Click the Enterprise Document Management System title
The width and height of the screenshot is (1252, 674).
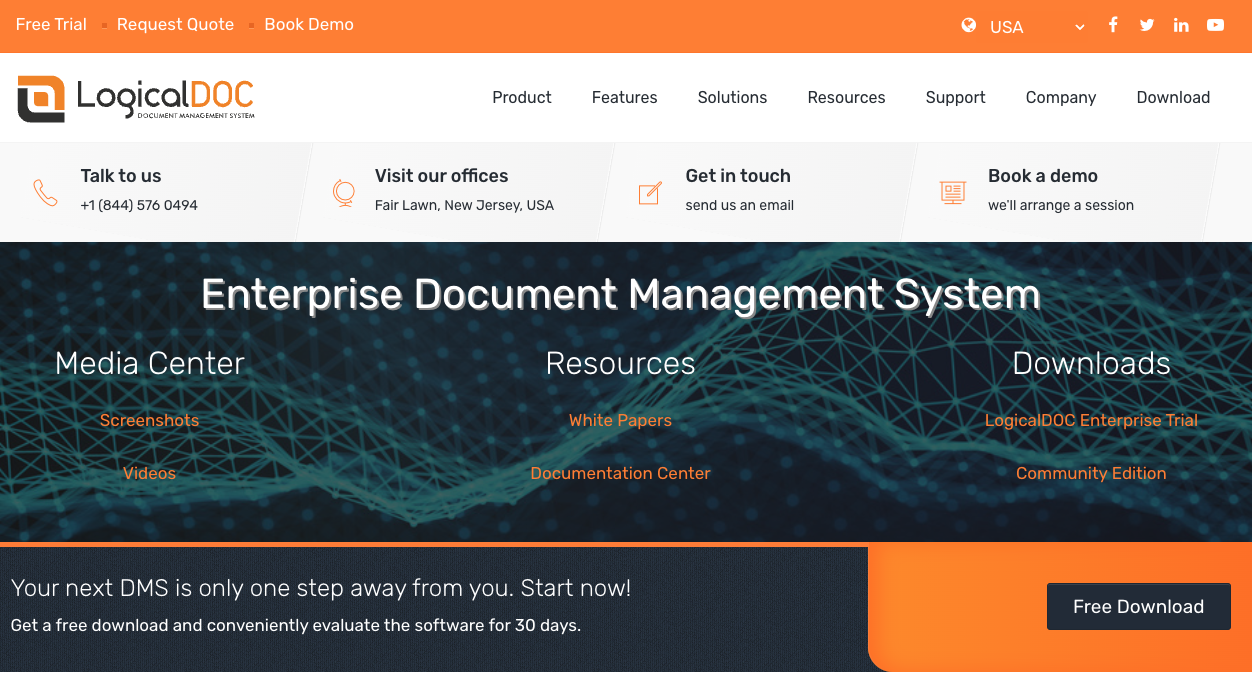tap(621, 295)
